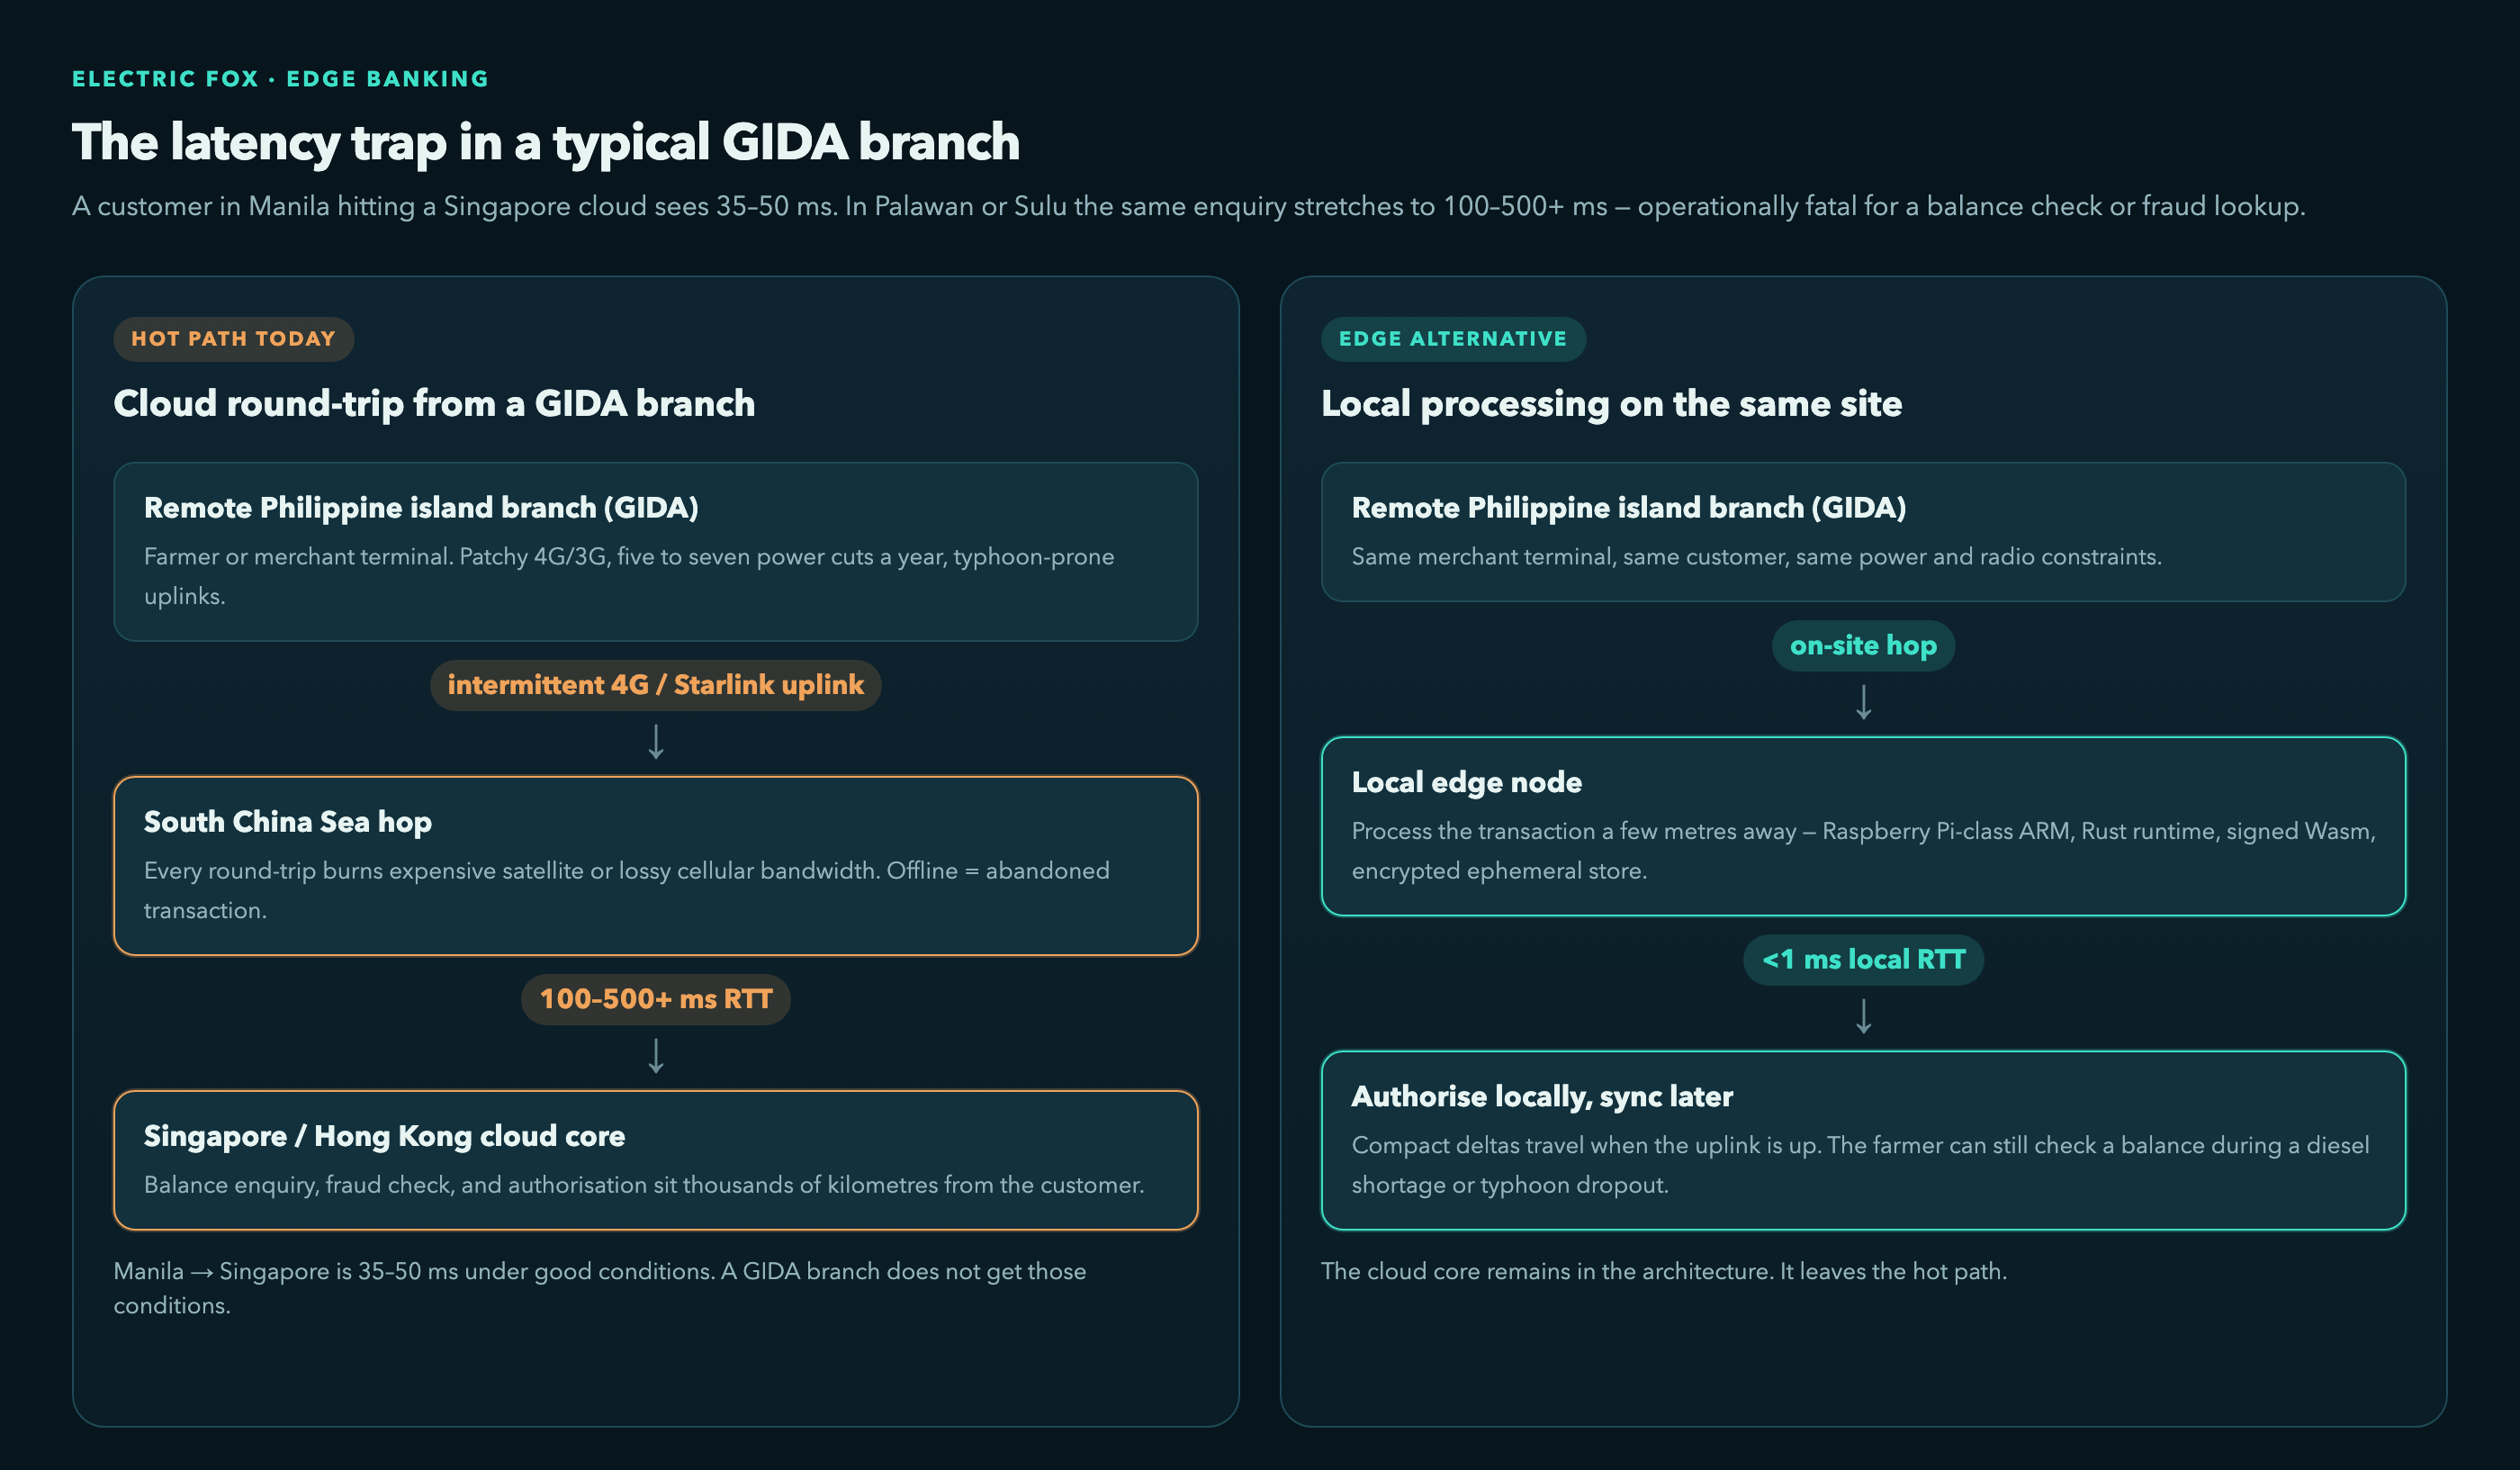Image resolution: width=2520 pixels, height=1470 pixels.
Task: Click the arrow under '100–500+ ms RTT'
Action: [x=656, y=1056]
